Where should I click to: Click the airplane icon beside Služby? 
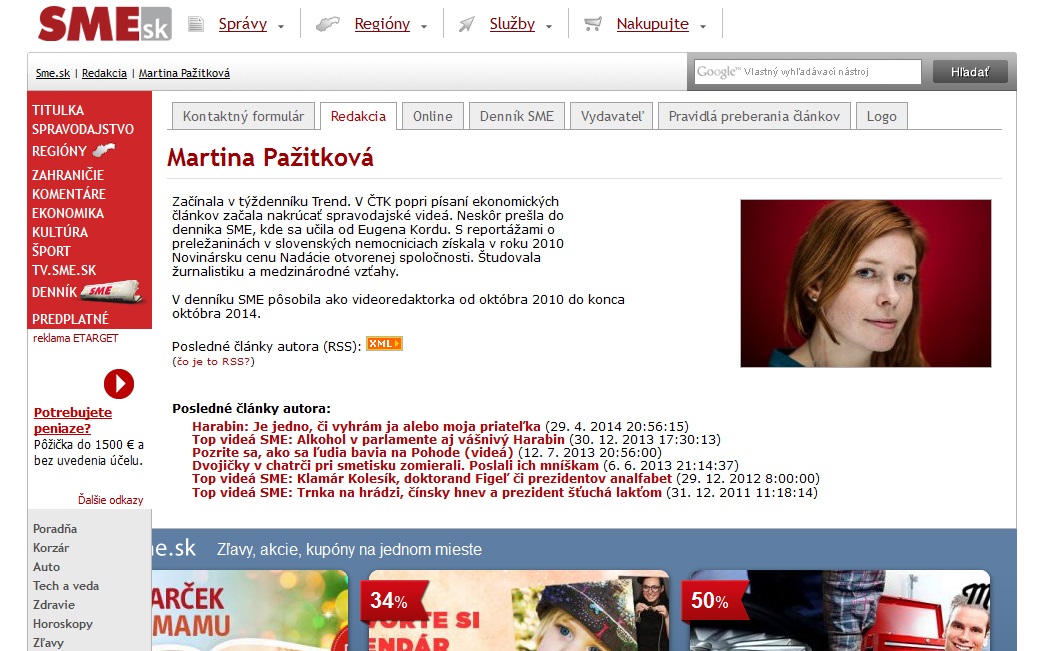click(x=466, y=24)
